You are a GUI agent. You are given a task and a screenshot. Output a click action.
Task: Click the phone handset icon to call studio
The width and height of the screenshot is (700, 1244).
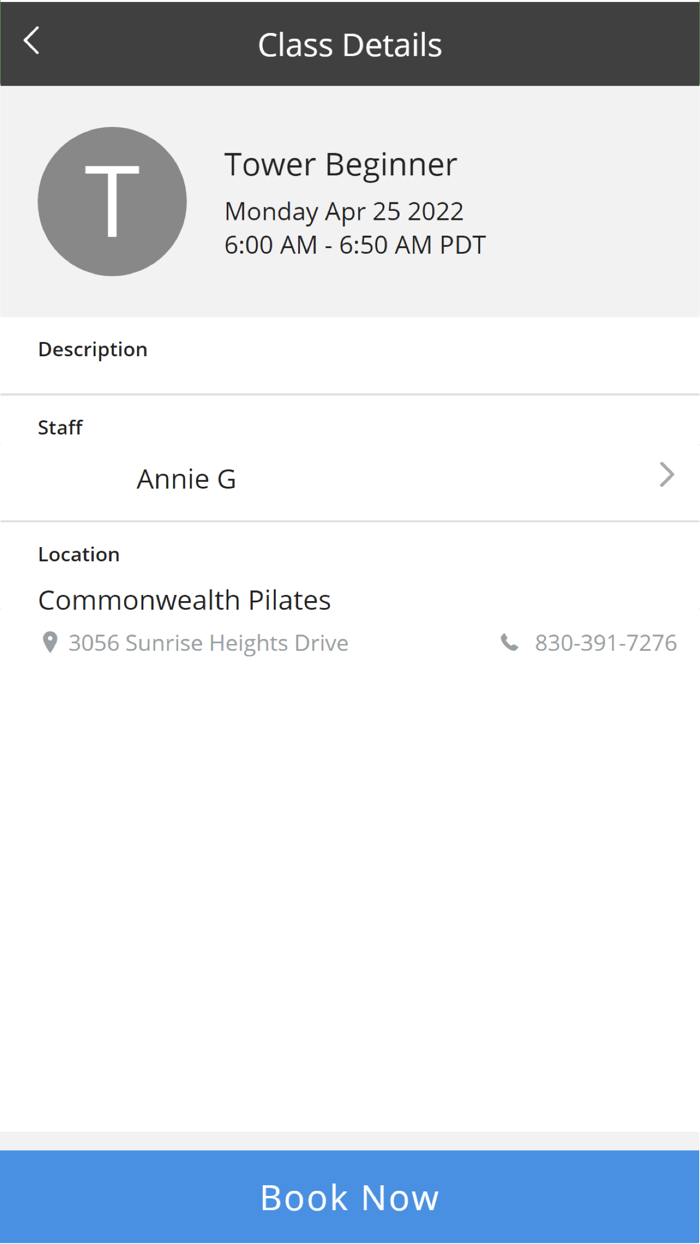[510, 641]
